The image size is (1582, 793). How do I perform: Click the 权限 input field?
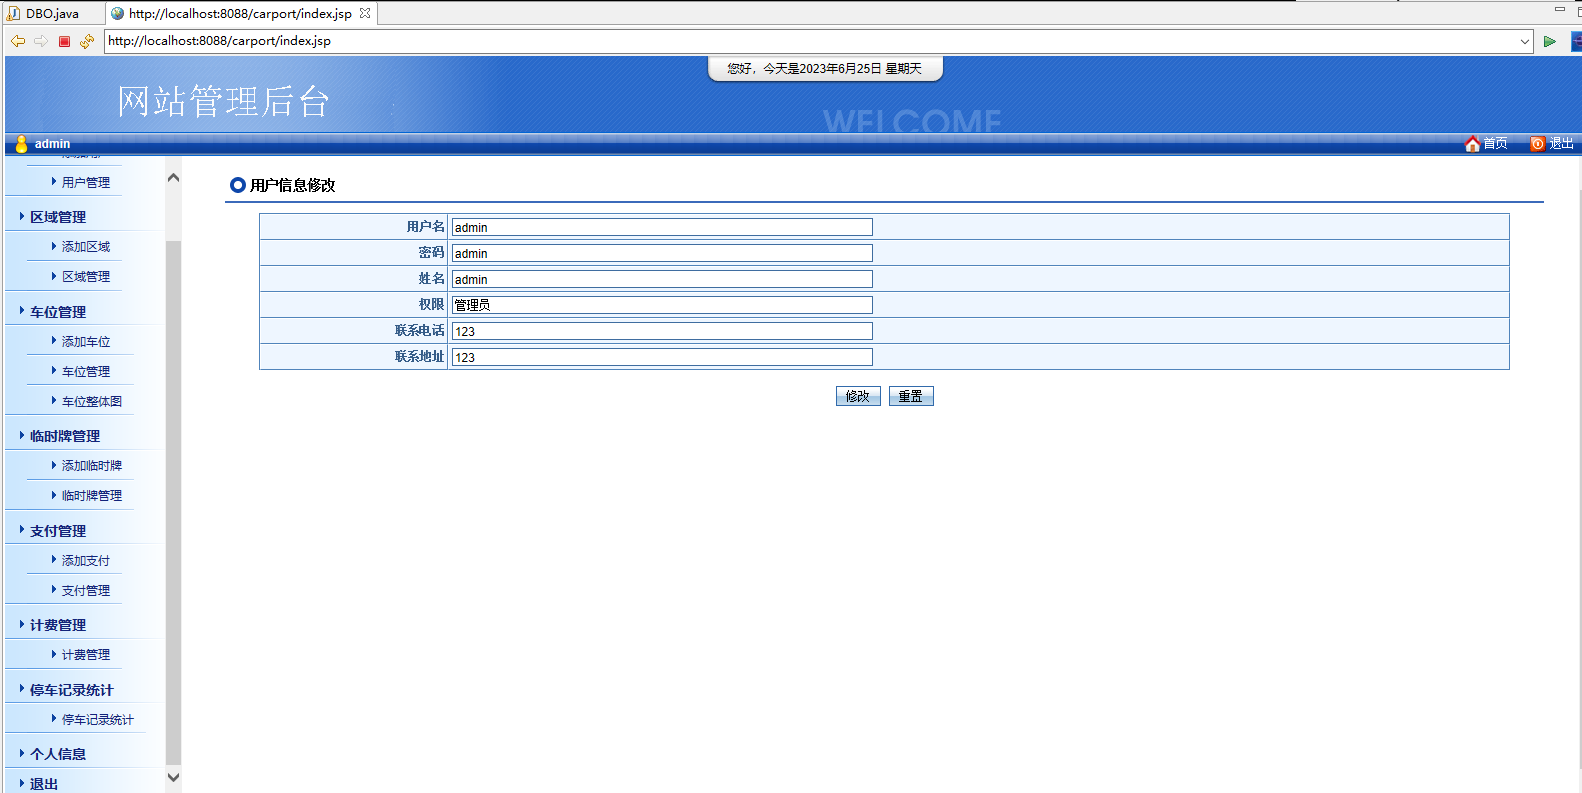click(x=662, y=305)
